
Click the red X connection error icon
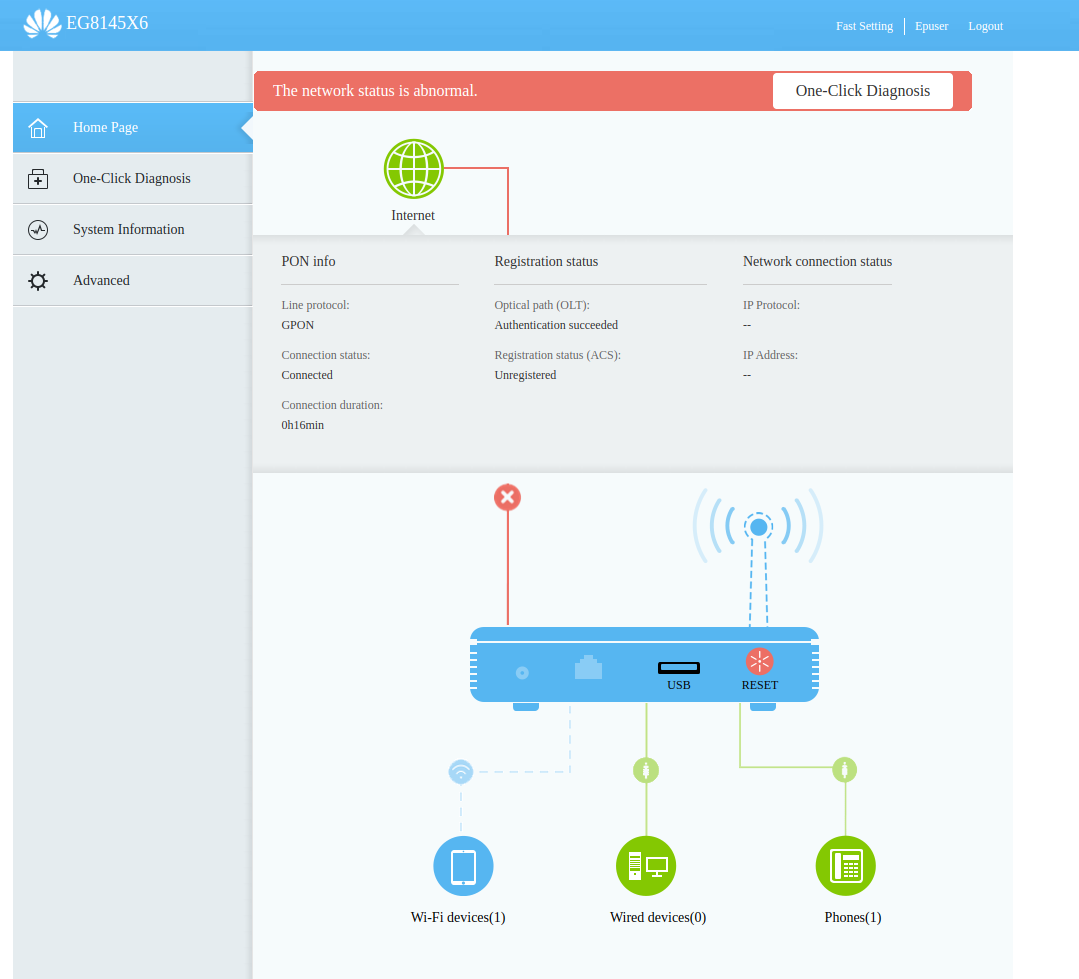508,497
